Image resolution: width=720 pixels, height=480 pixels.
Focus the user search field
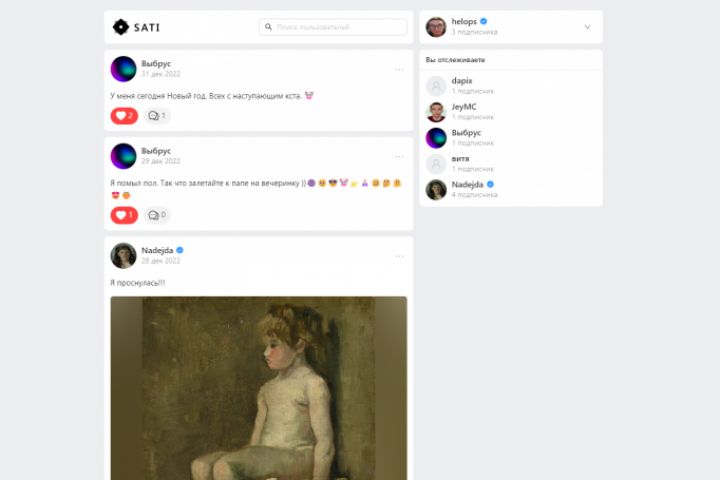[x=333, y=27]
